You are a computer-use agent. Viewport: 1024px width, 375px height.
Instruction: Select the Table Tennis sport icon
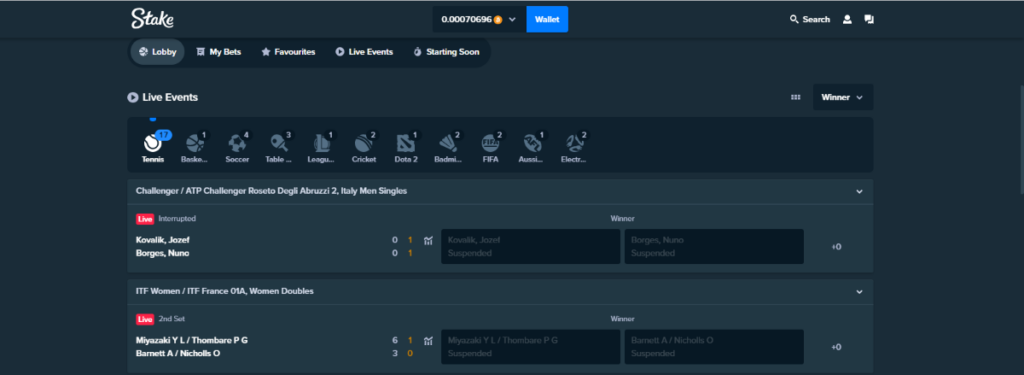pyautogui.click(x=279, y=146)
